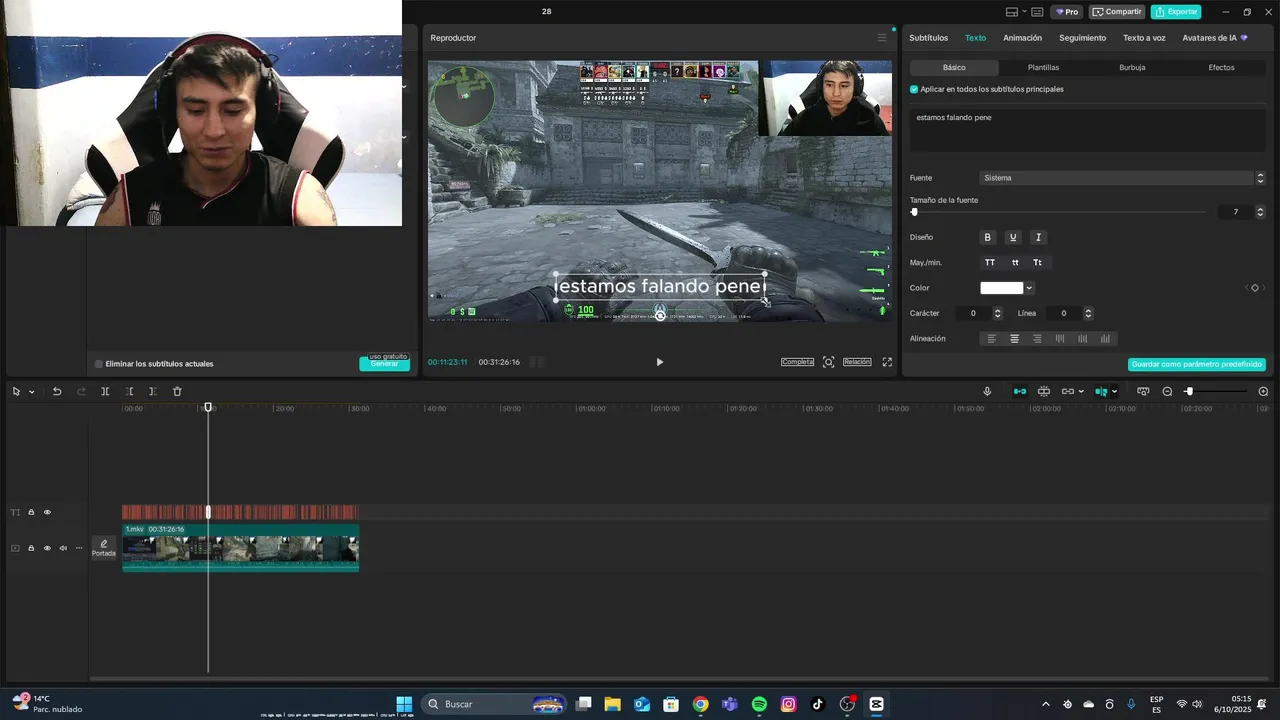This screenshot has width=1280, height=720.
Task: Toggle main track magnet snapping
Action: coord(1020,391)
